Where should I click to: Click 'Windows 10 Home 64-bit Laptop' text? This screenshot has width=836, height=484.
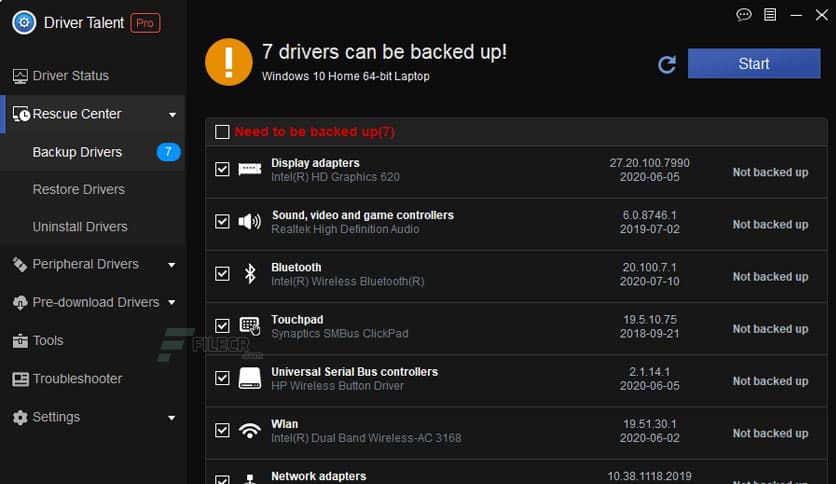point(345,76)
